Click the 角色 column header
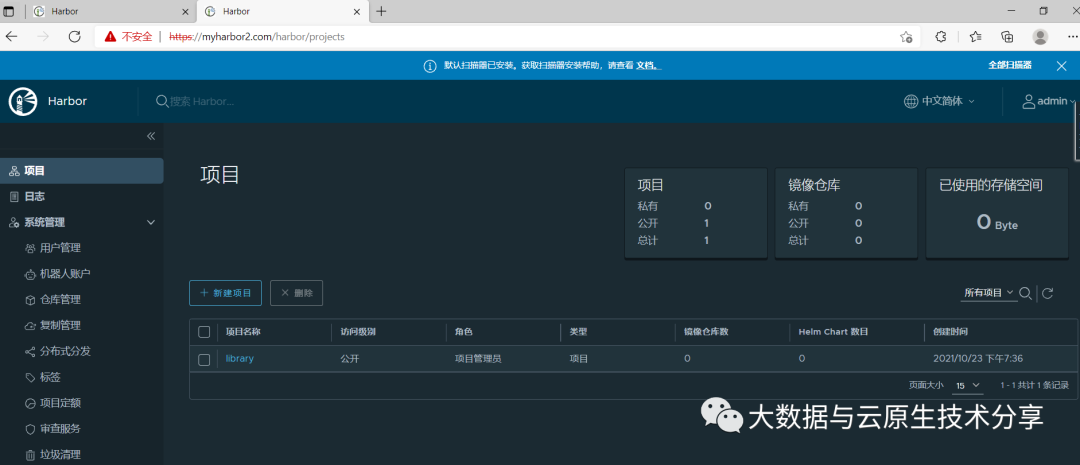Screen dimensions: 1080x465 [x=464, y=332]
